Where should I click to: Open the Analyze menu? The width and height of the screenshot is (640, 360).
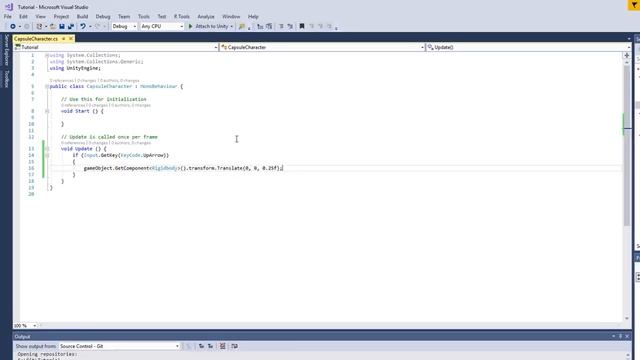[206, 17]
